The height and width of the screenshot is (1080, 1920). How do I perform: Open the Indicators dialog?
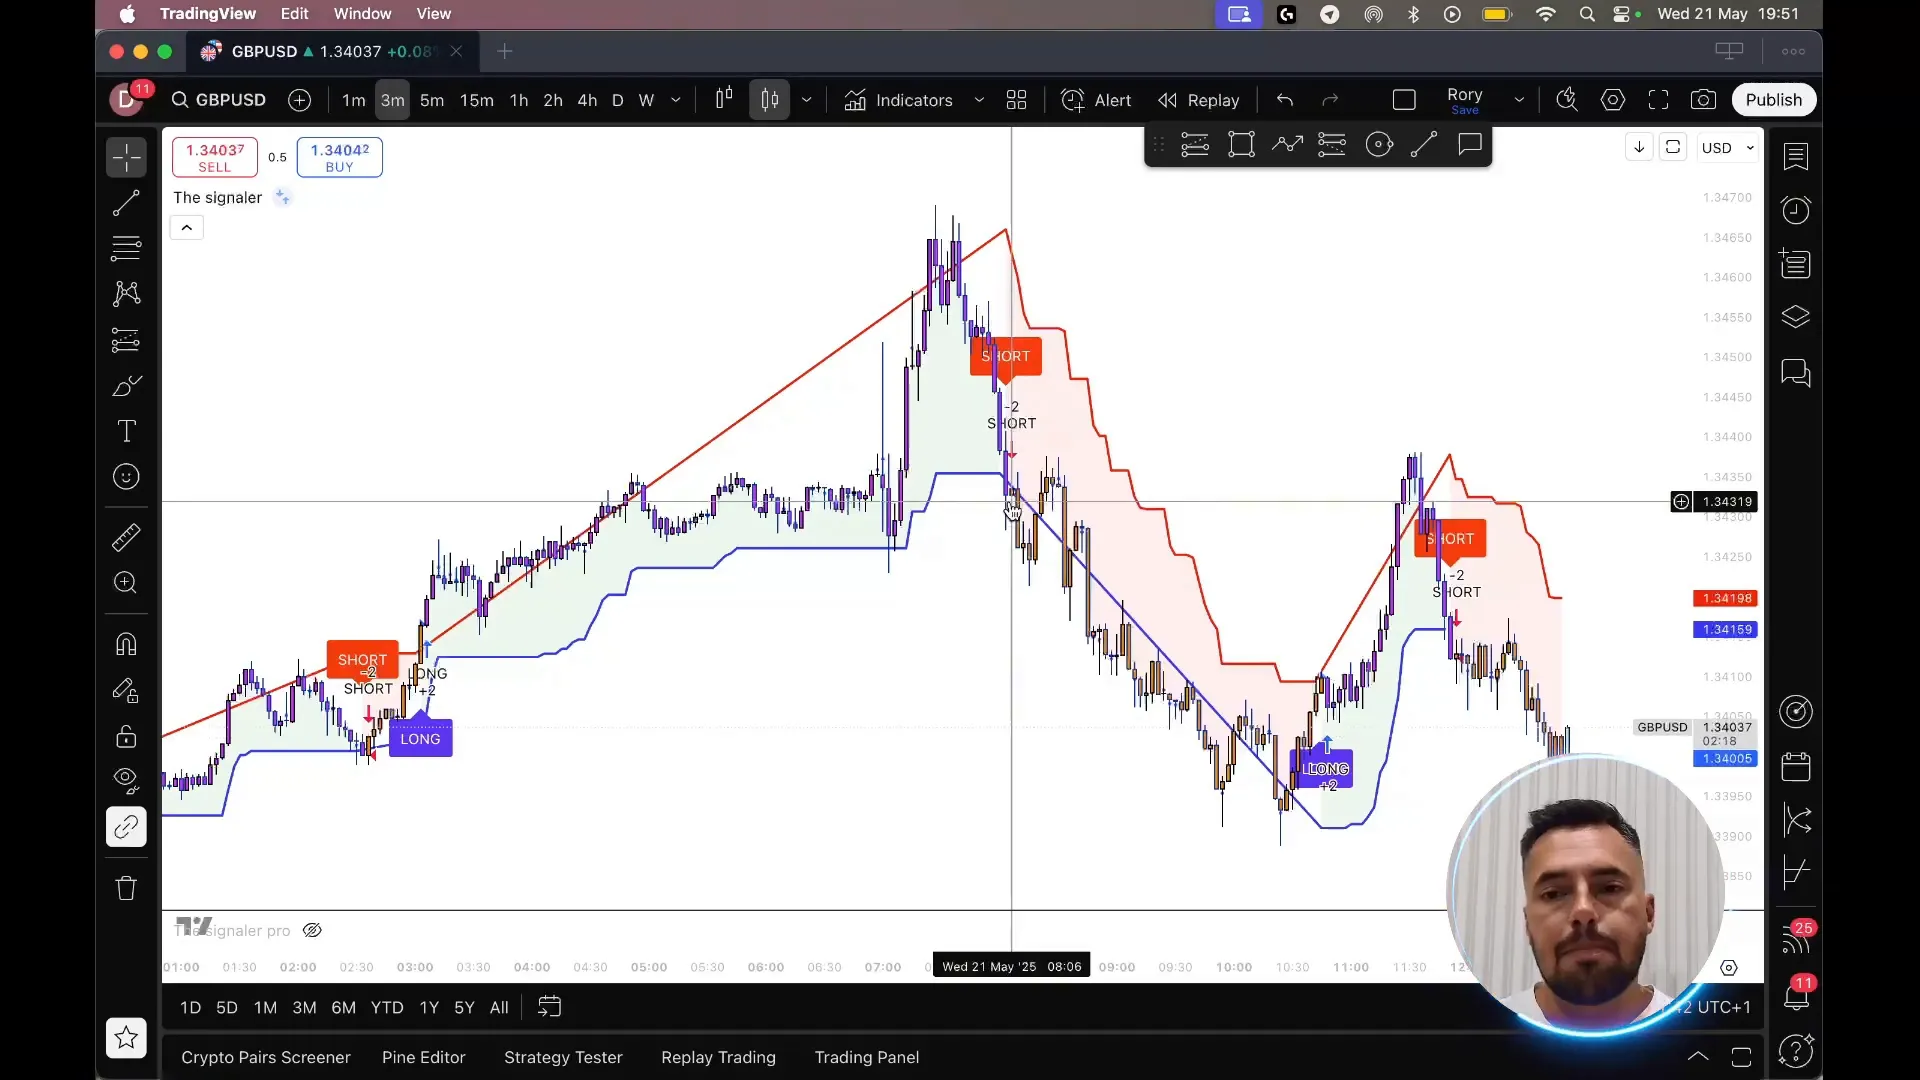[899, 100]
